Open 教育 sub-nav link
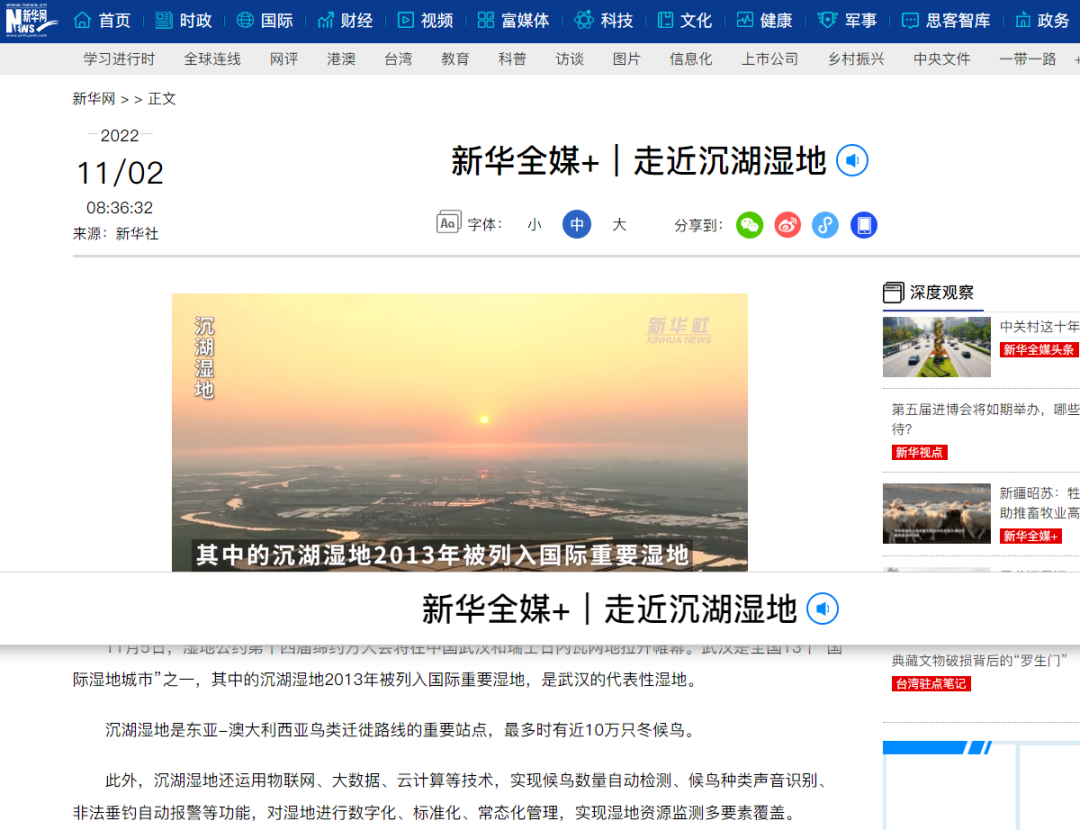 pos(455,59)
